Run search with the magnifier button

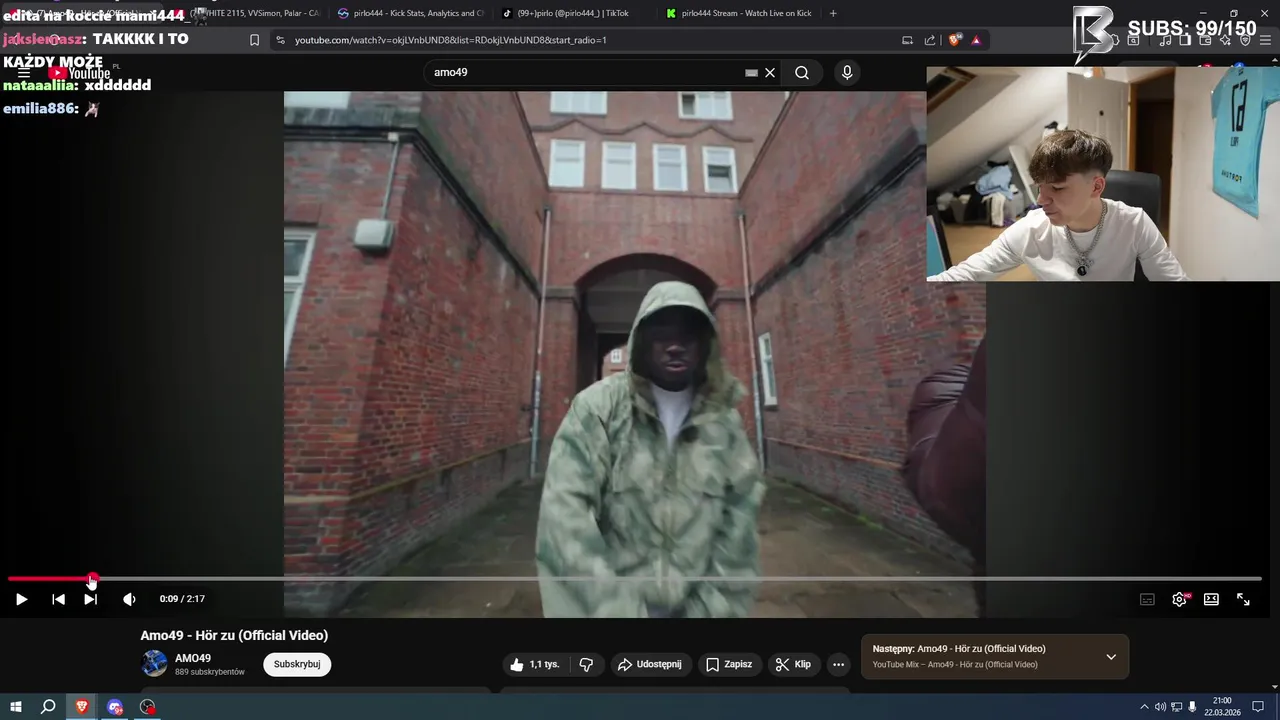point(802,72)
